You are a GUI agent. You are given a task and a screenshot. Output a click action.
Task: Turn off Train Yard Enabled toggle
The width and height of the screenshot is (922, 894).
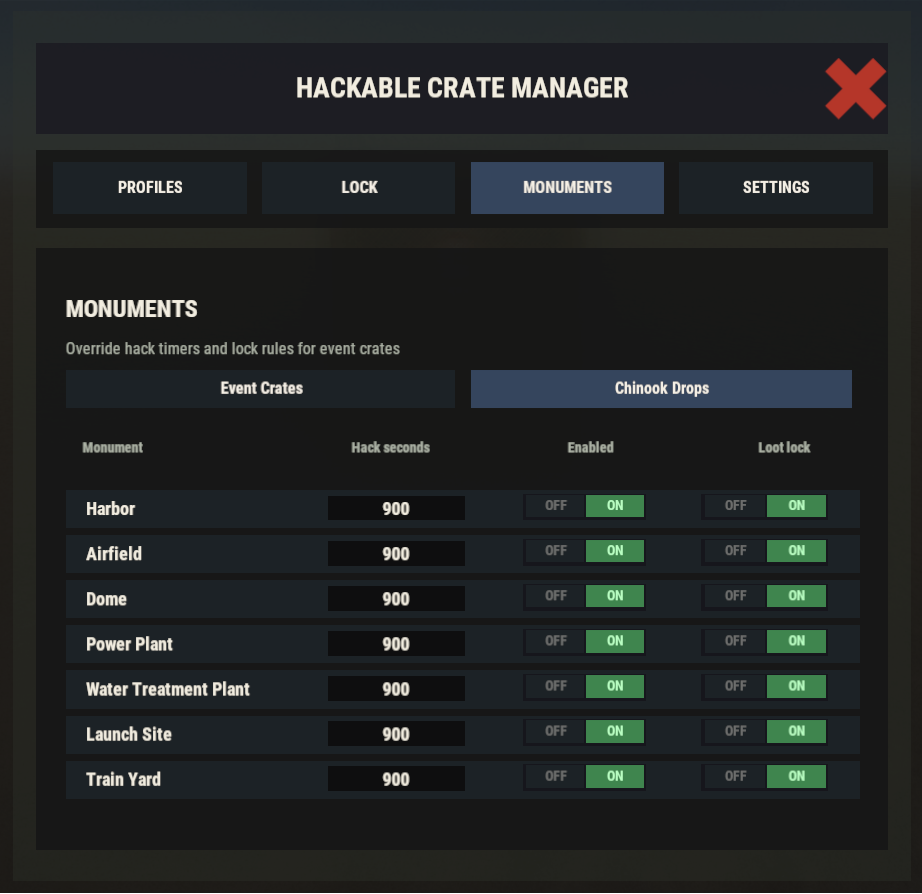click(556, 776)
